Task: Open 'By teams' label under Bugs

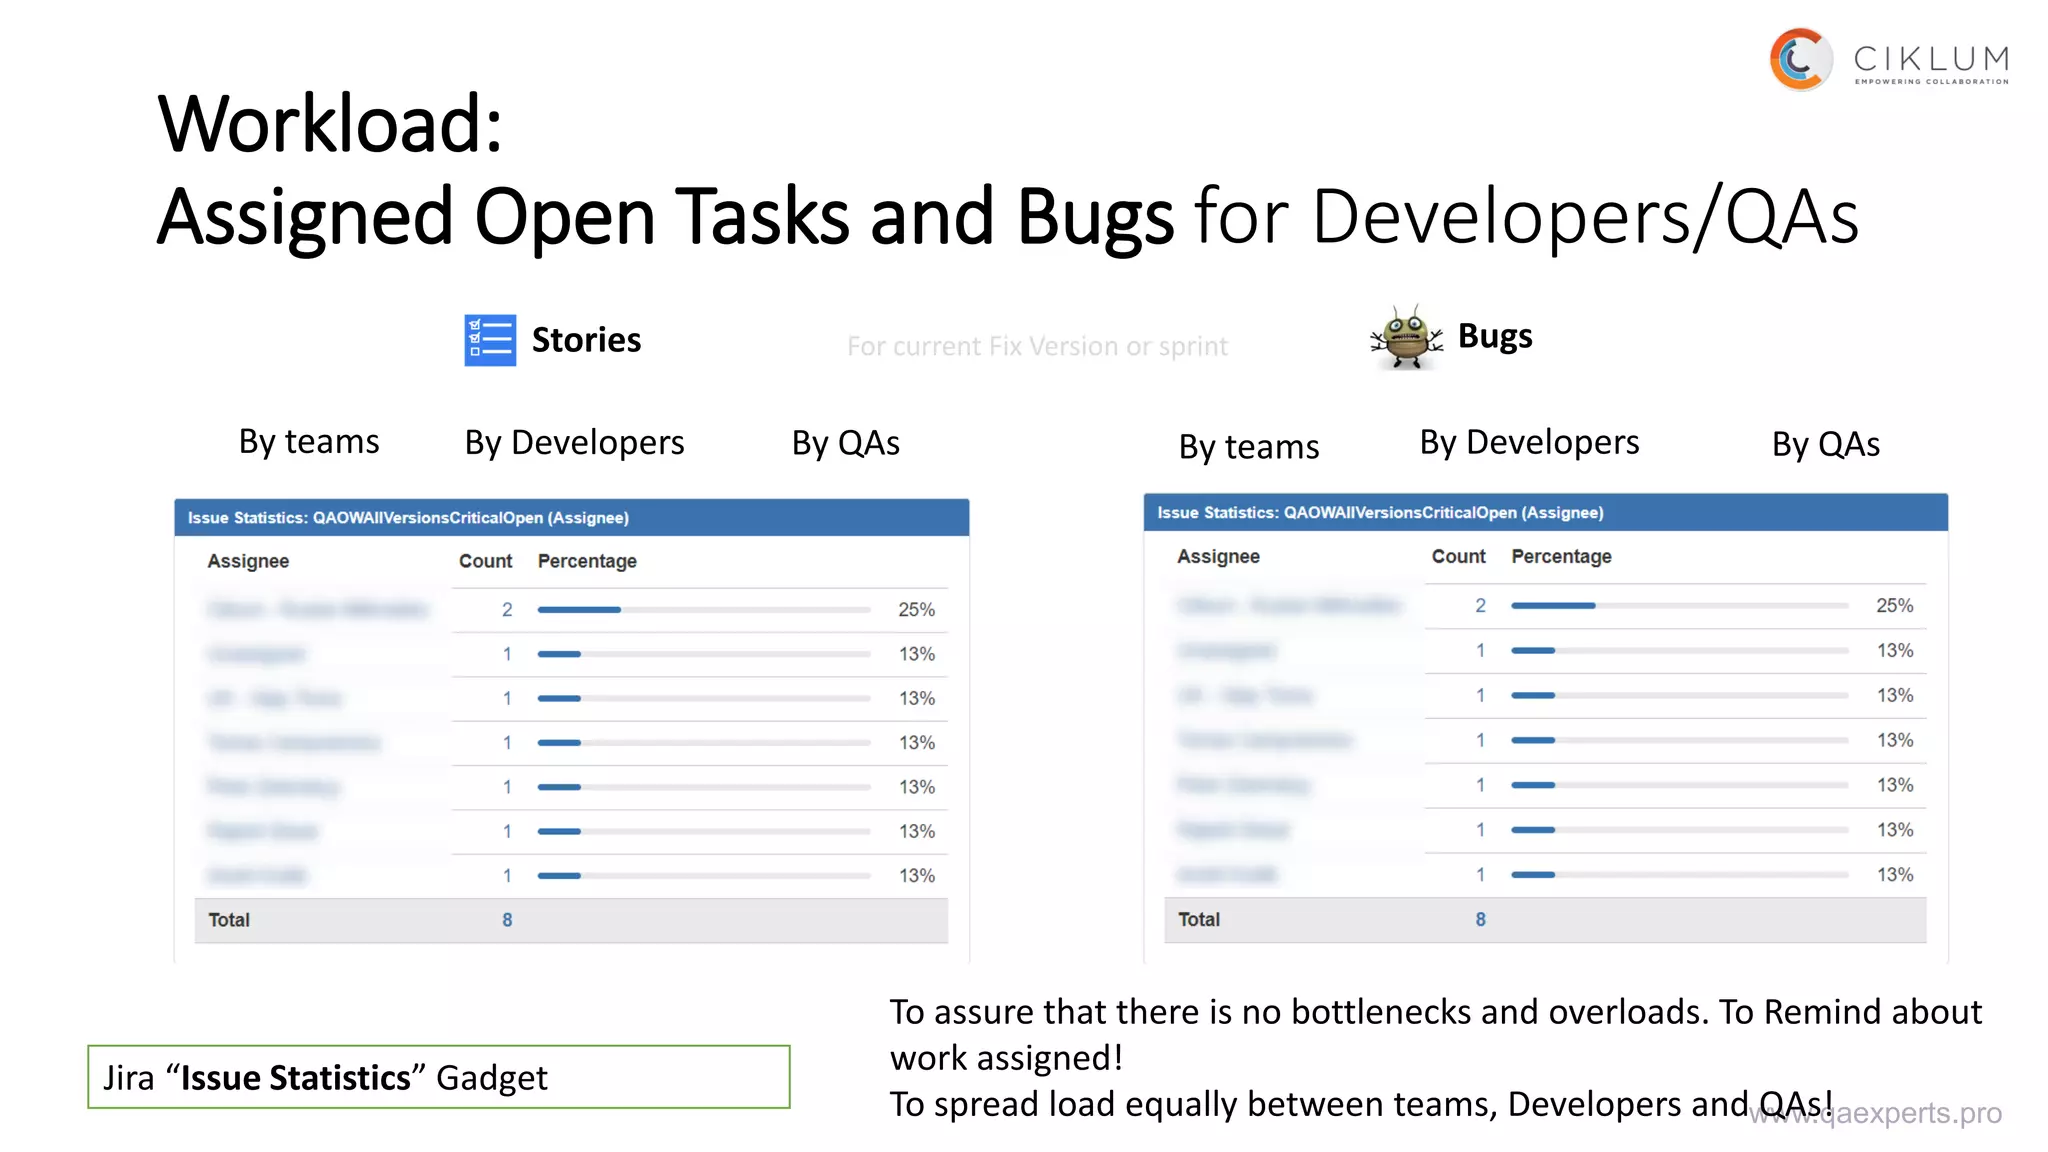Action: point(1249,446)
